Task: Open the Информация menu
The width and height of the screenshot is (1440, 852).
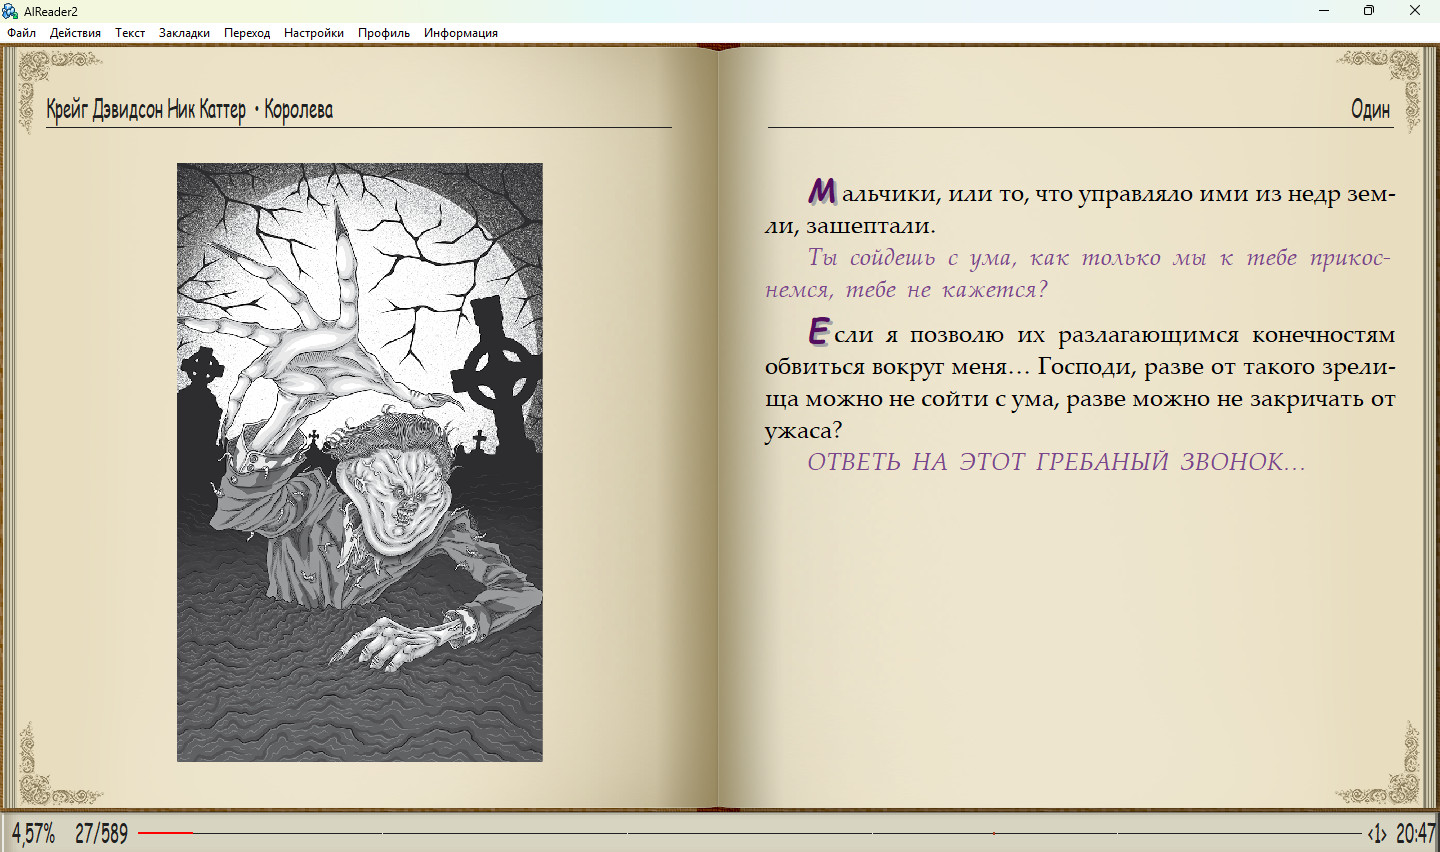Action: 461,33
